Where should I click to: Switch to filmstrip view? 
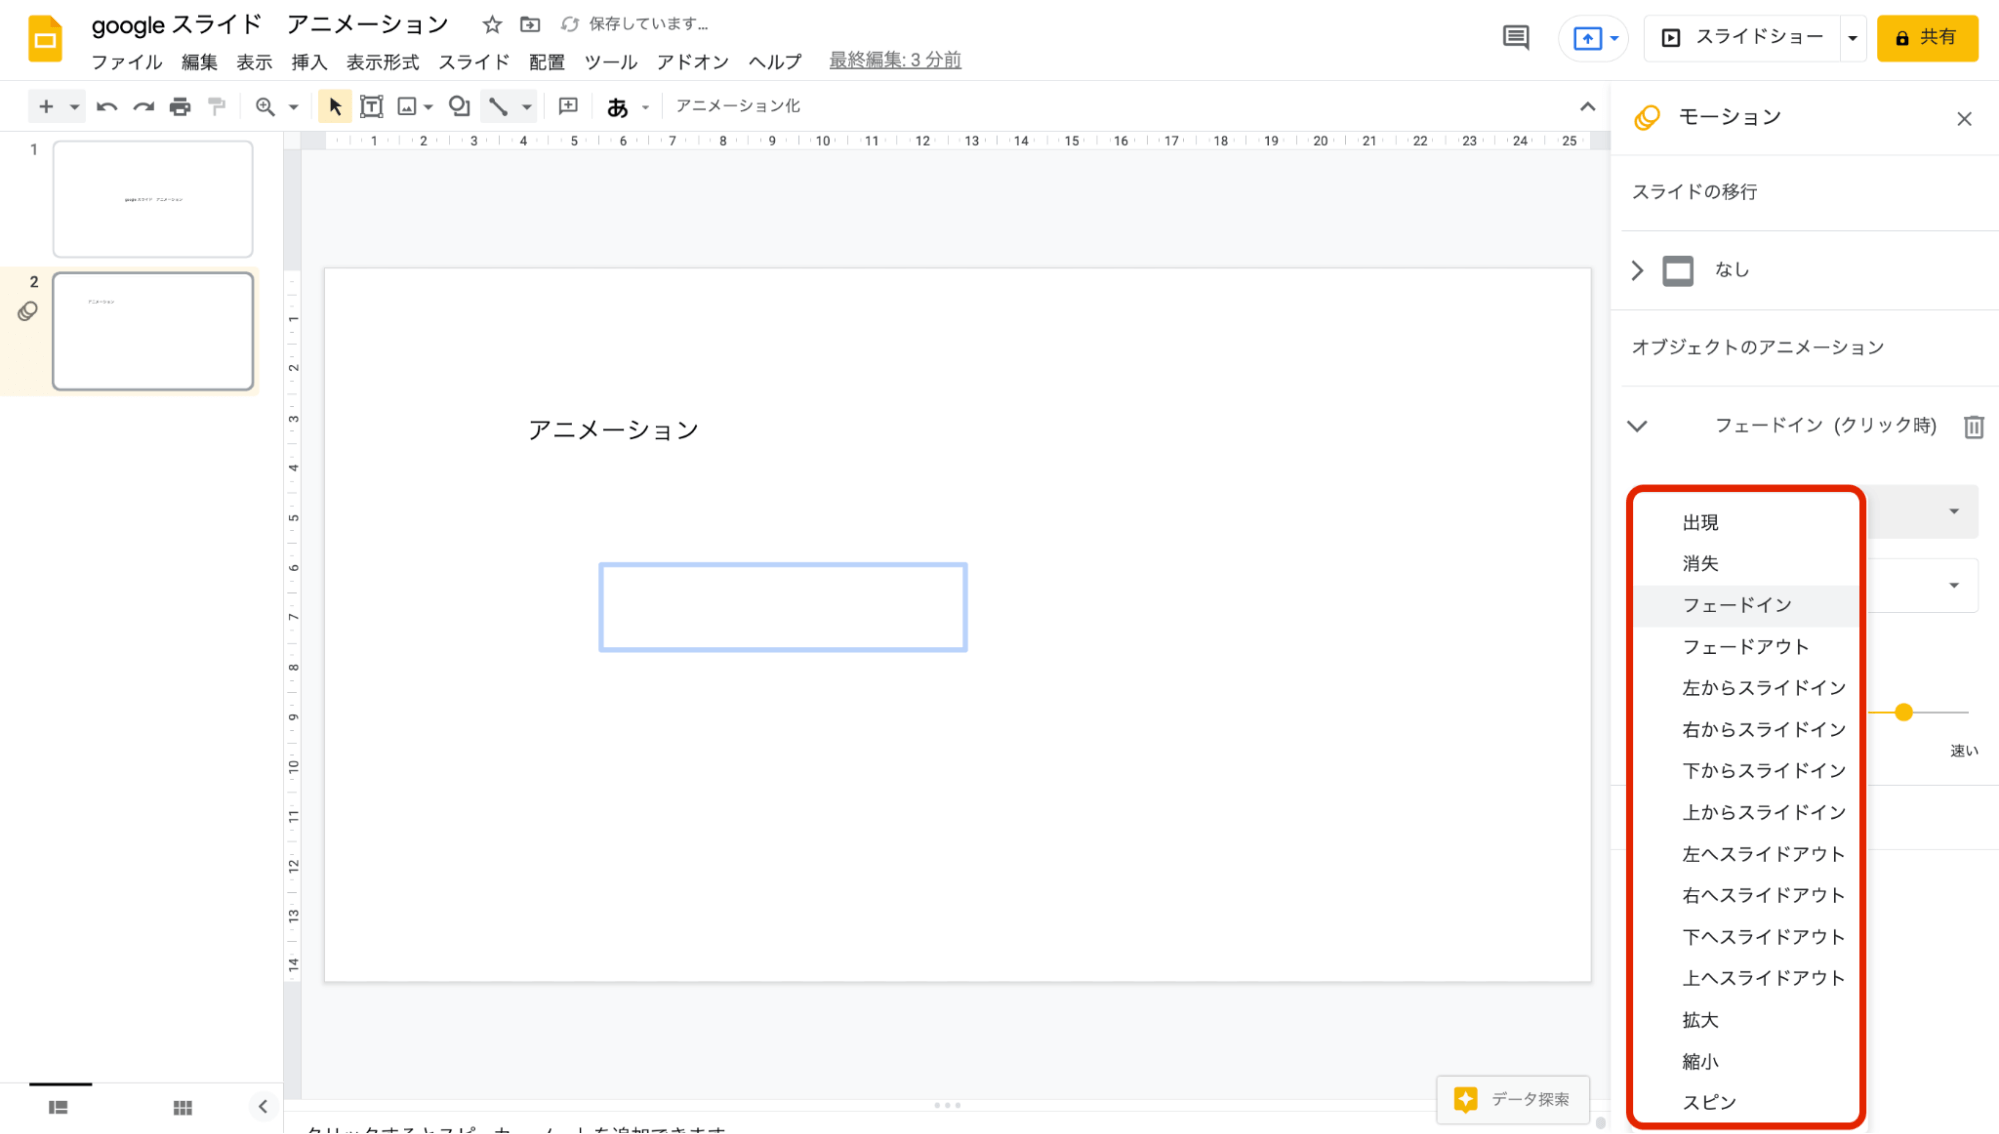coord(58,1107)
